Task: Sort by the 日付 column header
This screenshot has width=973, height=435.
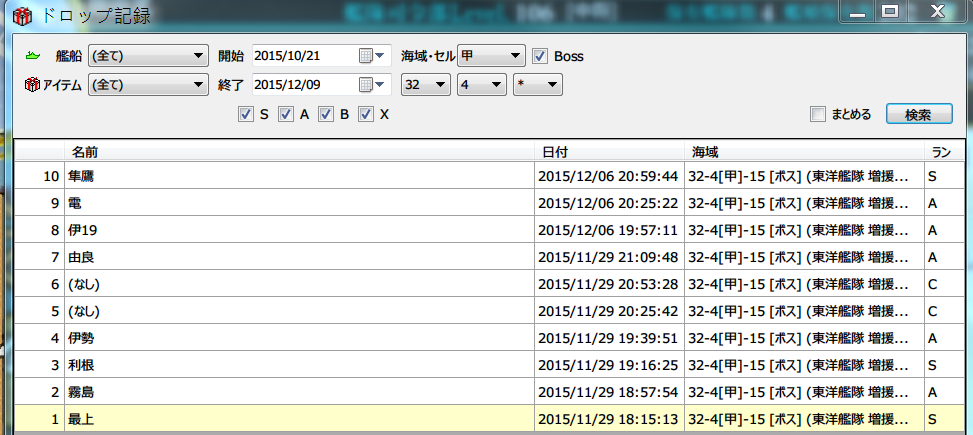Action: 609,151
